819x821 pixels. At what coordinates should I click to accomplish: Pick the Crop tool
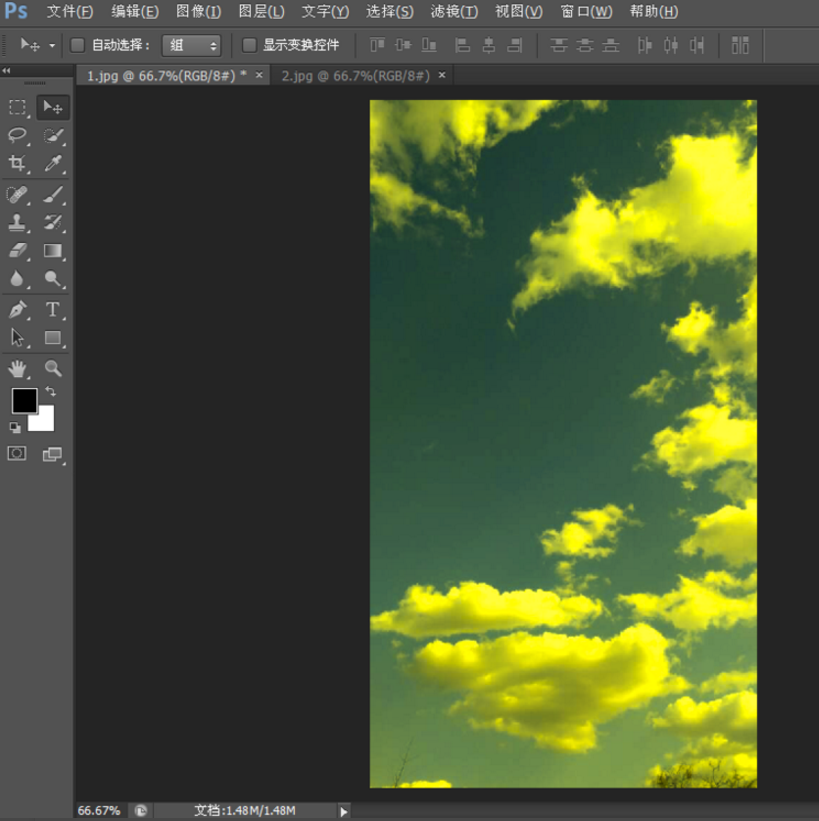tap(18, 163)
